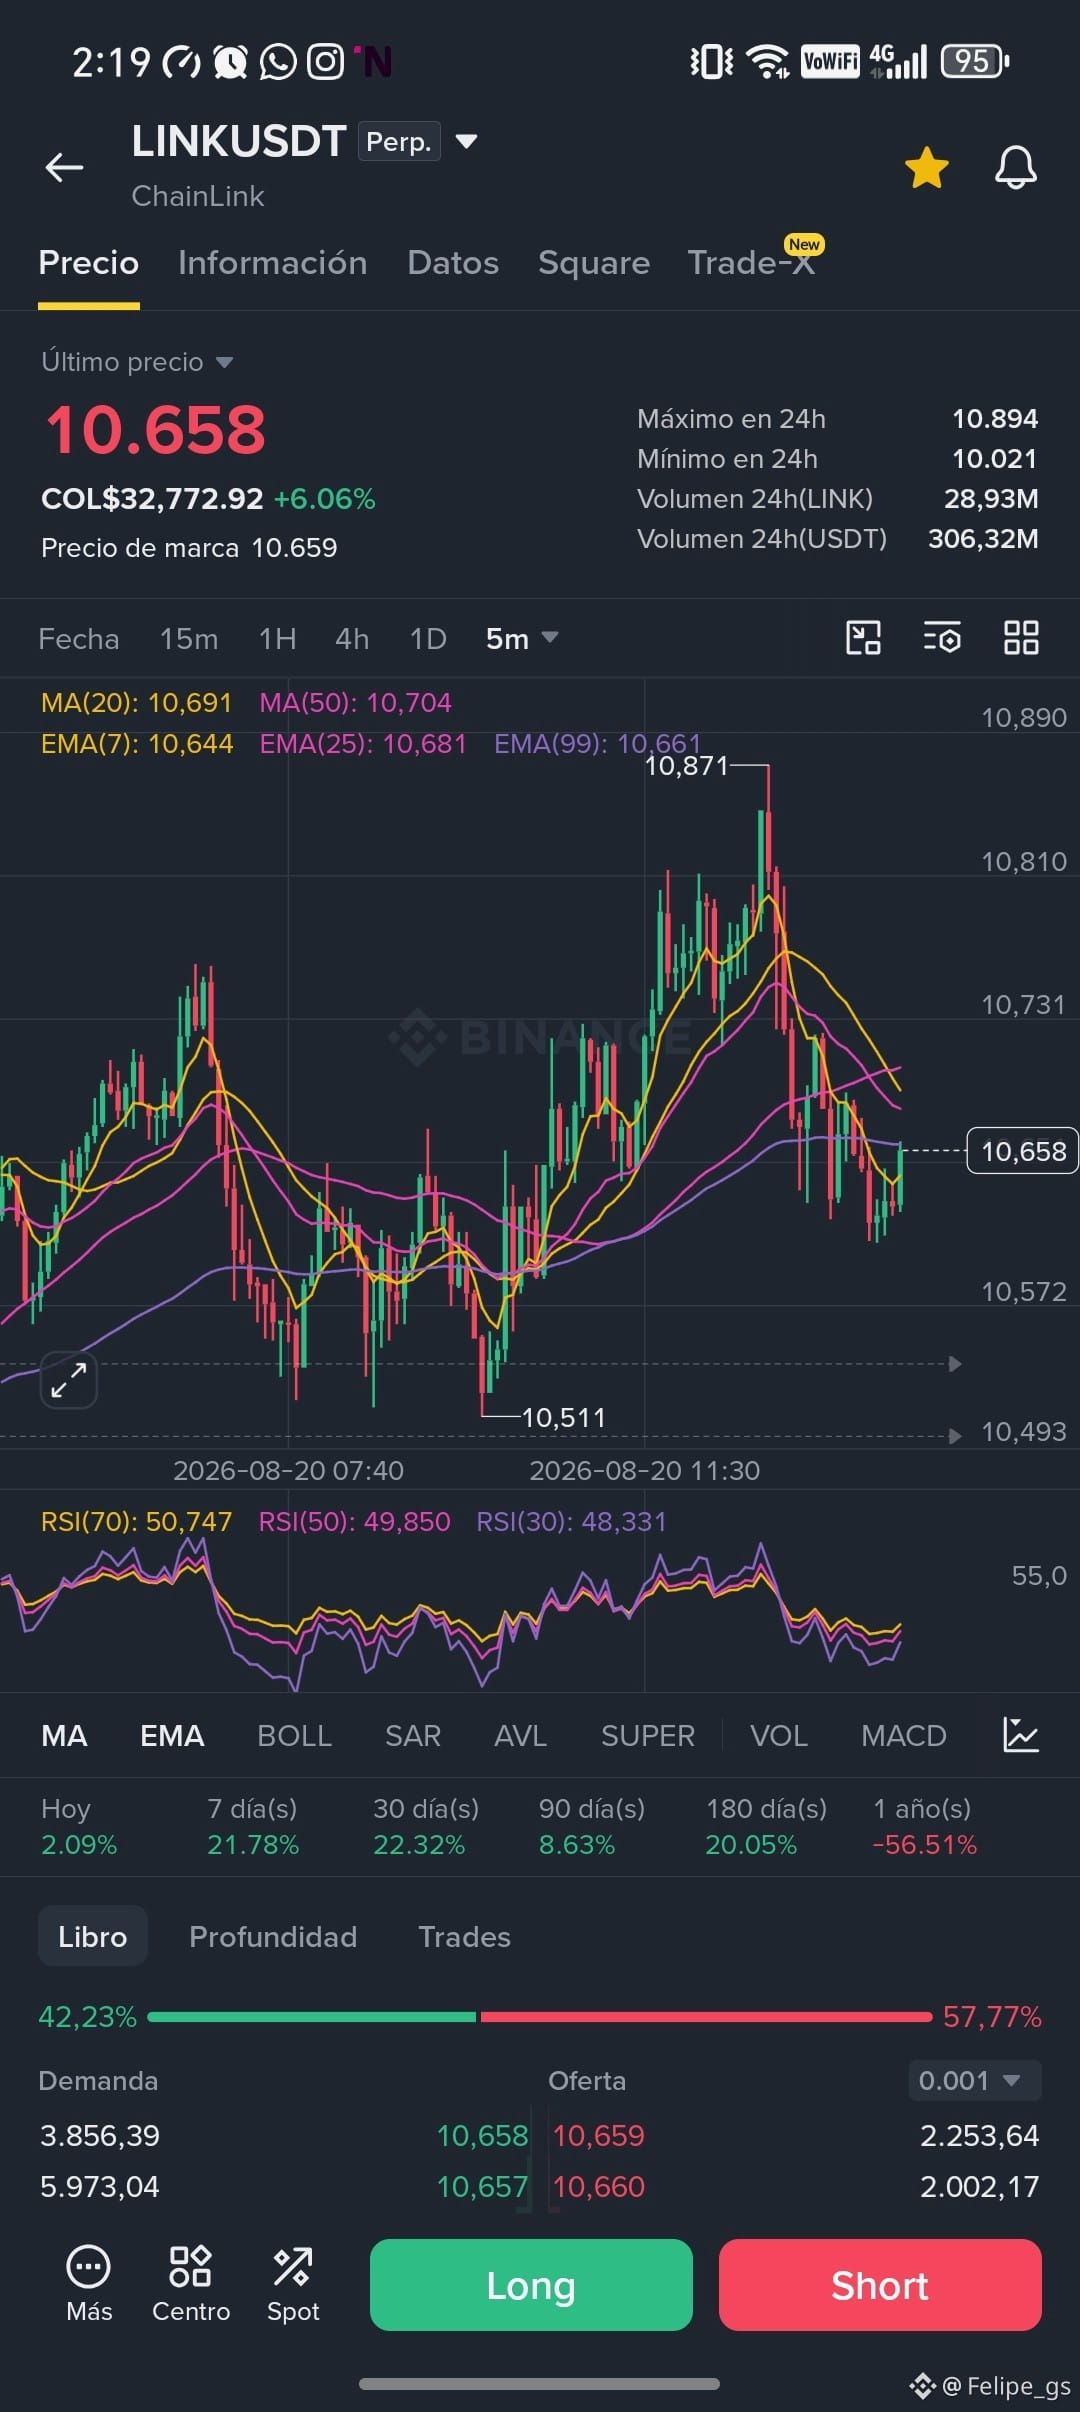The image size is (1080, 2412).
Task: Click the buy/sell ratio bar
Action: coord(540,2017)
